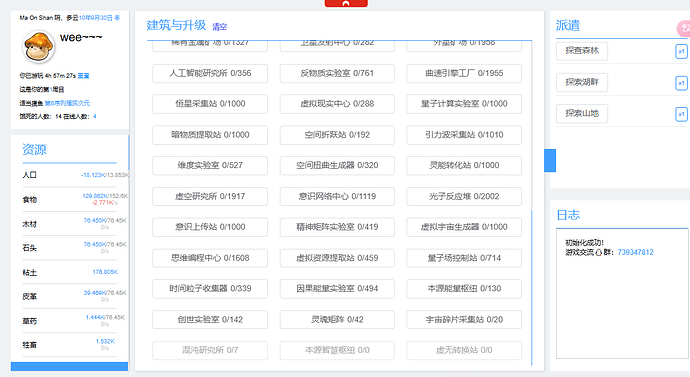Screen dimensions: 690x377
Task: Open the QQ group number 739347812
Action: point(635,252)
